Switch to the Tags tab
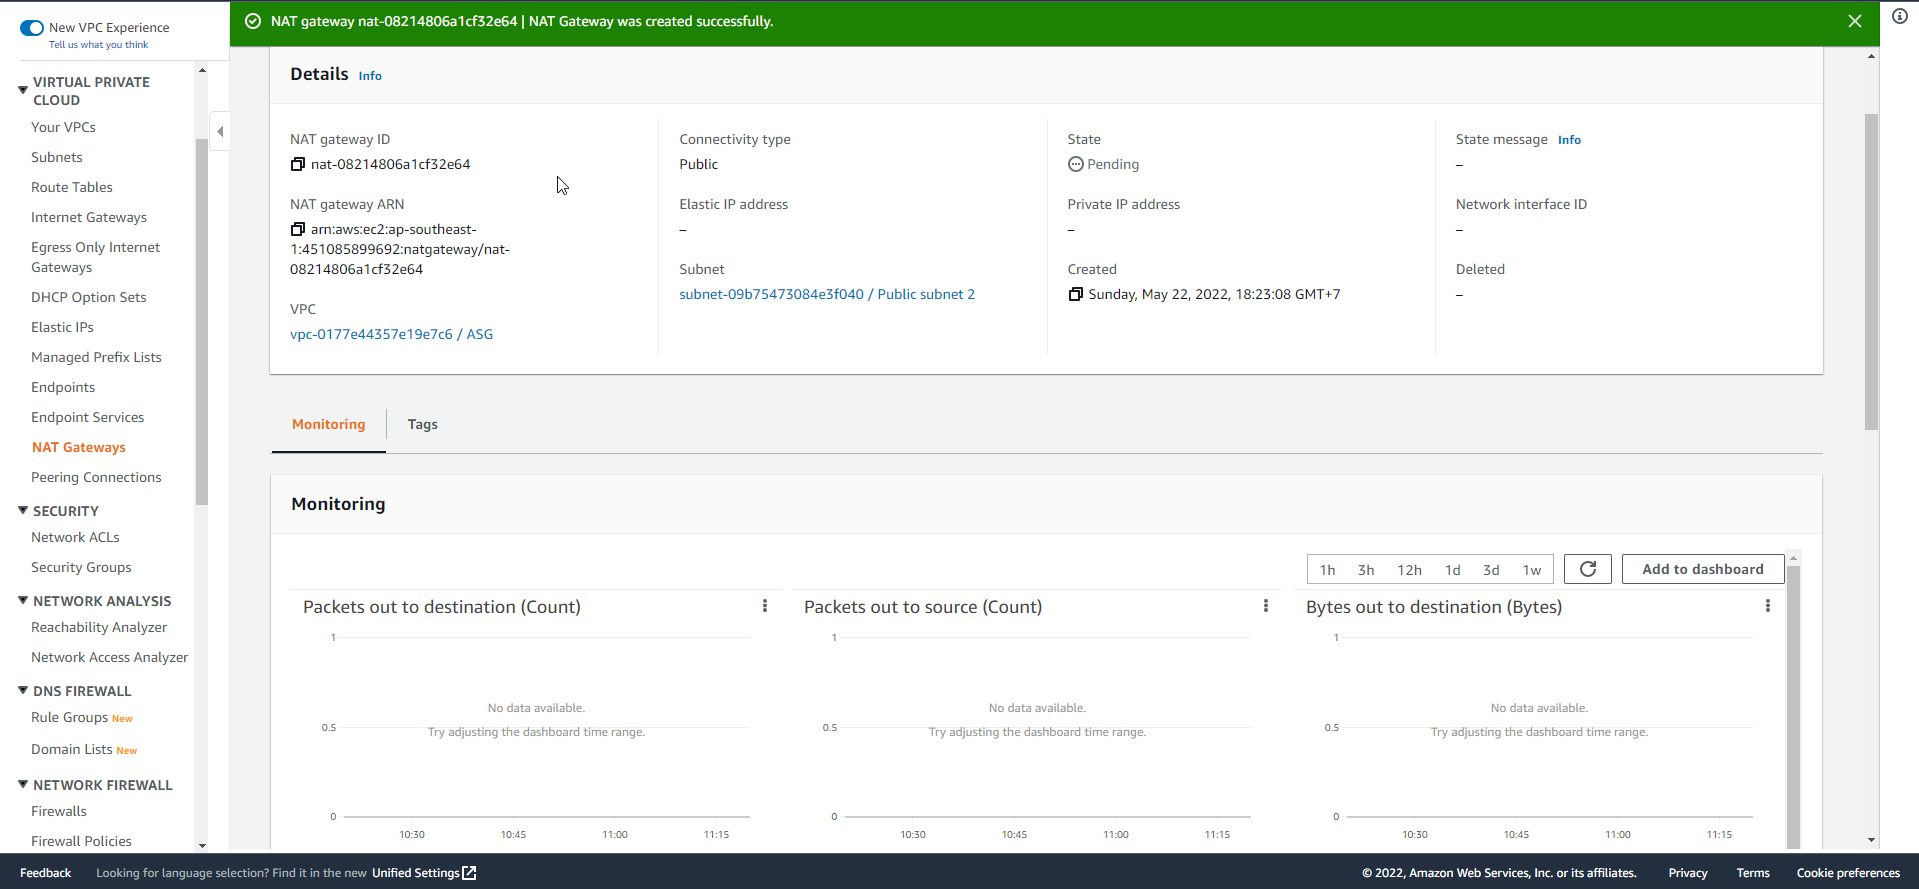This screenshot has width=1919, height=889. click(x=422, y=424)
